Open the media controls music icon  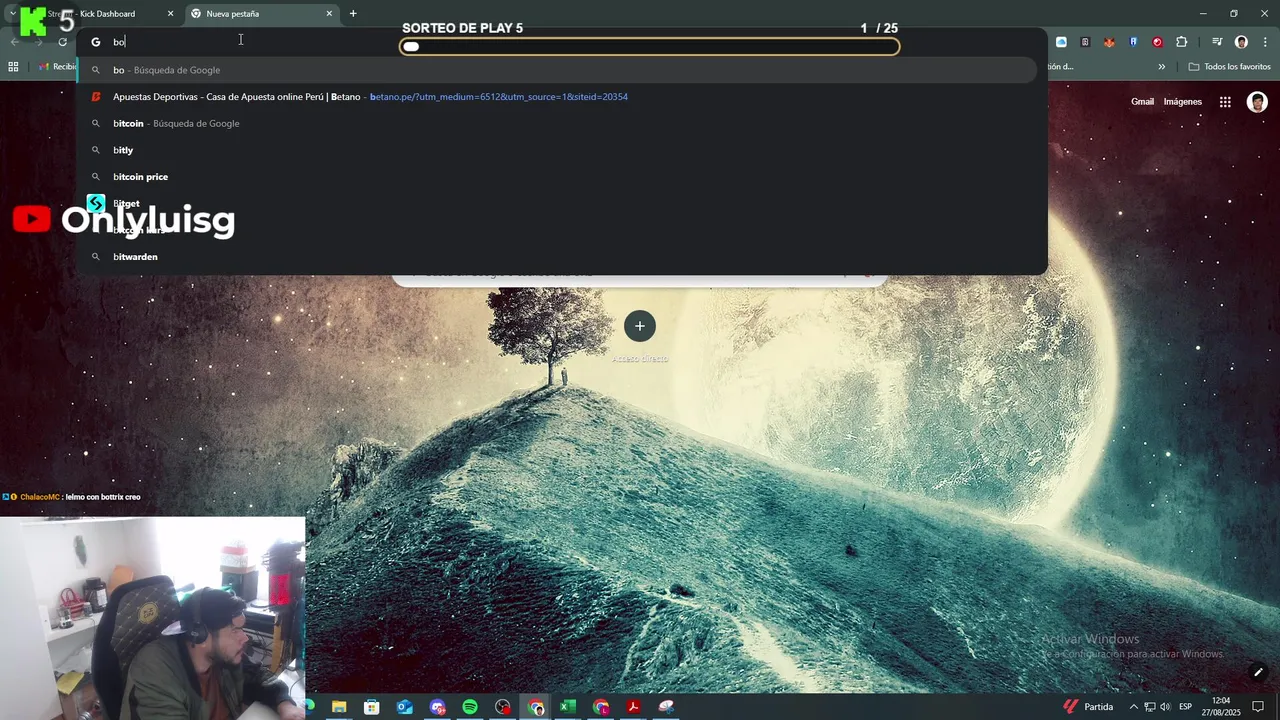[x=1217, y=42]
